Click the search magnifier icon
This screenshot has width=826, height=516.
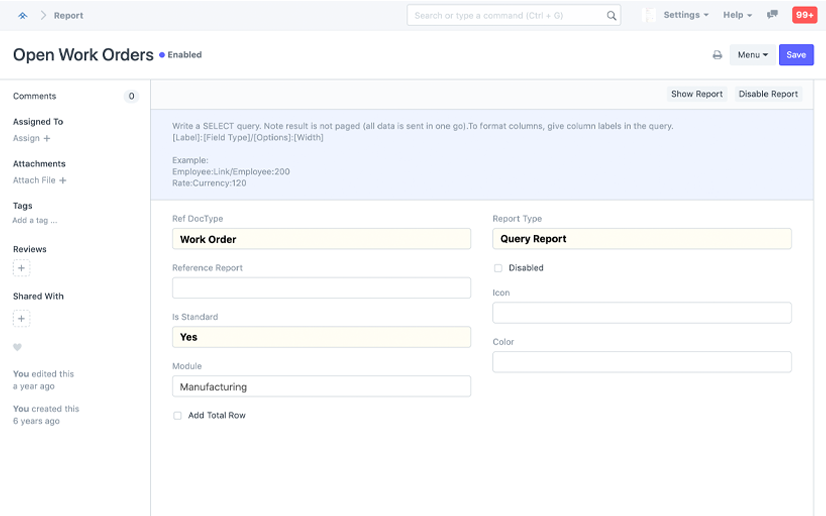[611, 16]
